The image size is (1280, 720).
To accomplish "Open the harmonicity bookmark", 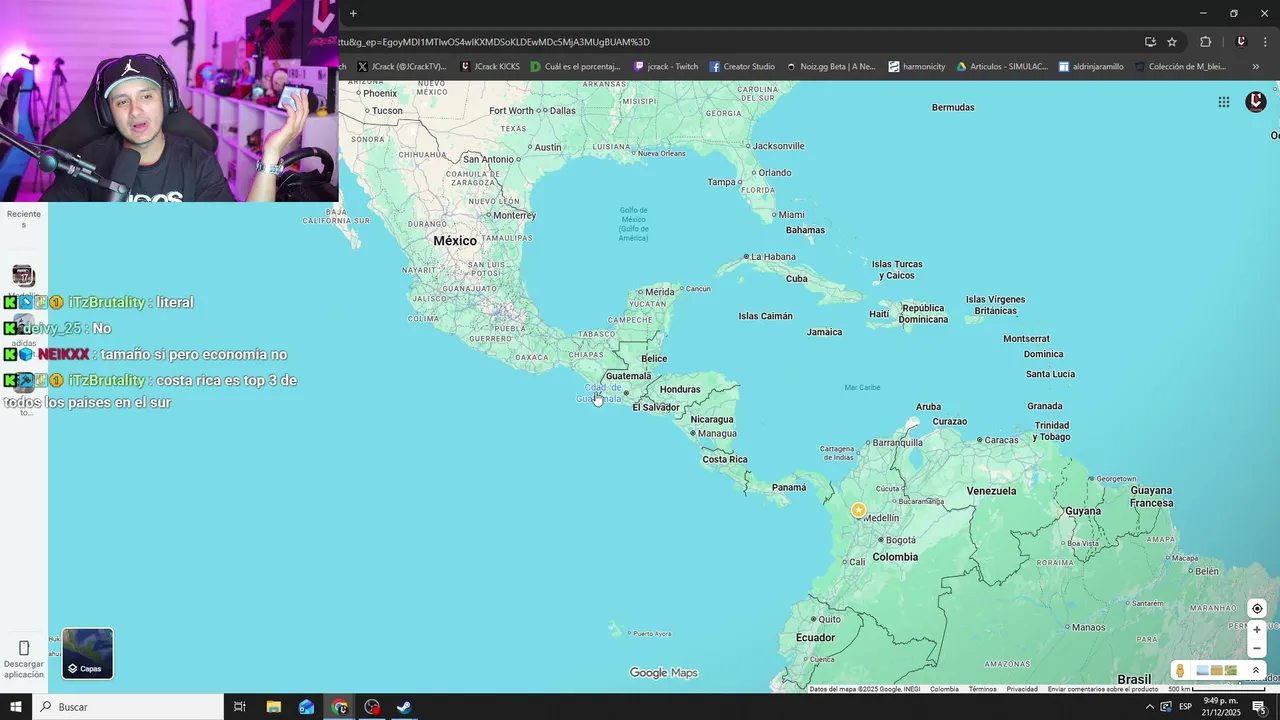I will pyautogui.click(x=916, y=67).
